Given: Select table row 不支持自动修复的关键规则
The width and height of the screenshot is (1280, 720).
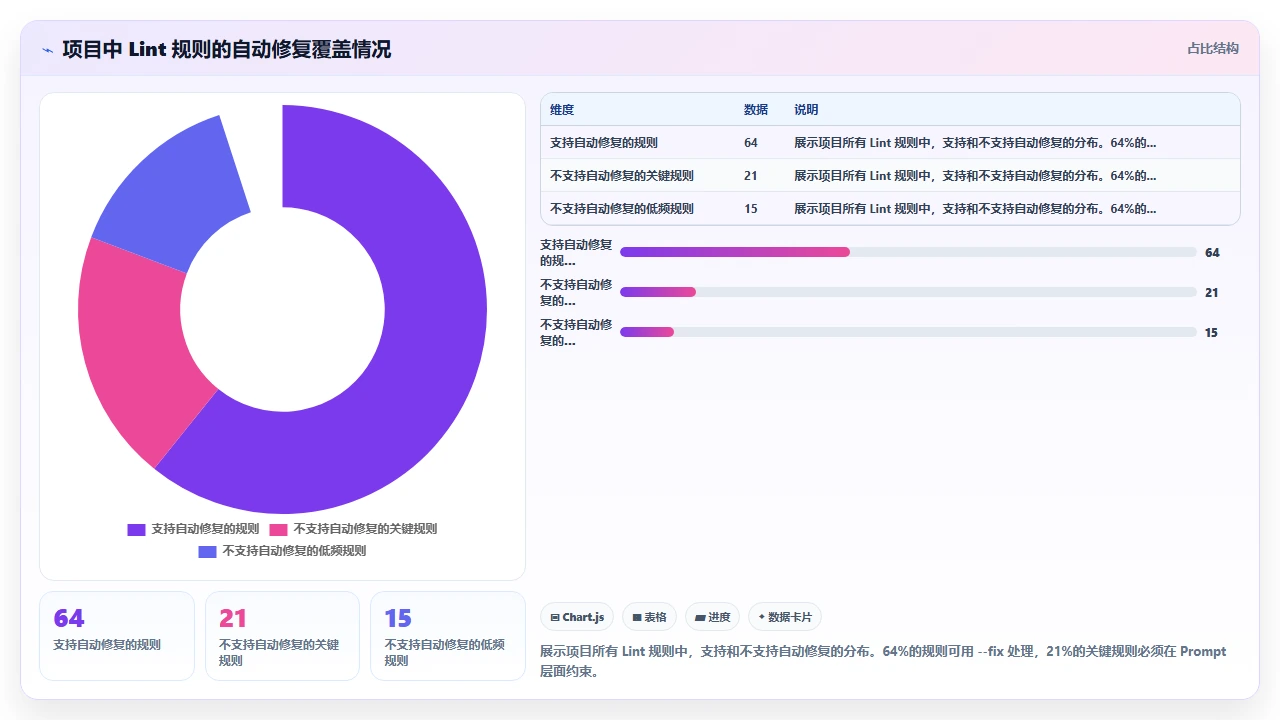Looking at the screenshot, I should (x=890, y=176).
